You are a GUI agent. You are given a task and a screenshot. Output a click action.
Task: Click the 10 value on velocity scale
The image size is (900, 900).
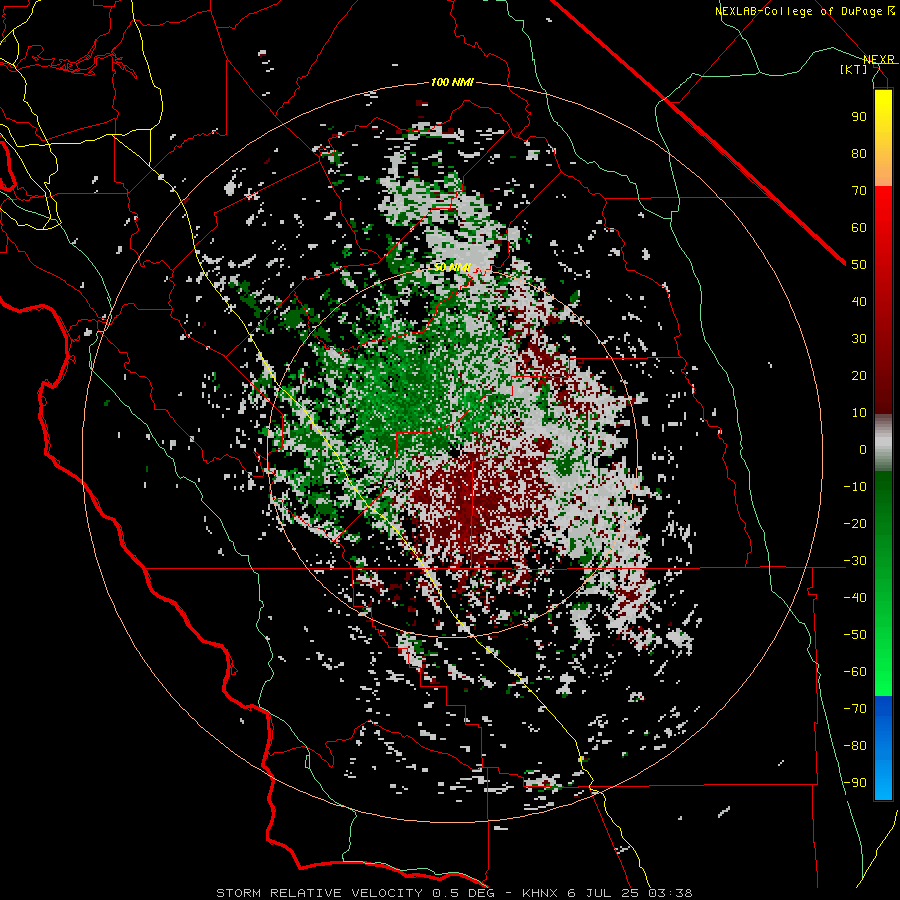click(859, 413)
